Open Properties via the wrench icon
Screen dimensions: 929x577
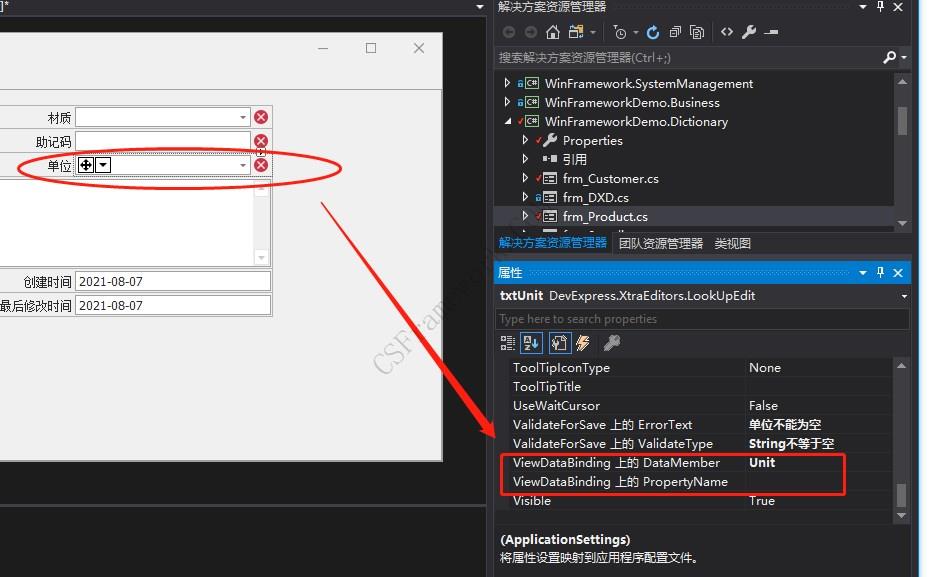[x=749, y=31]
